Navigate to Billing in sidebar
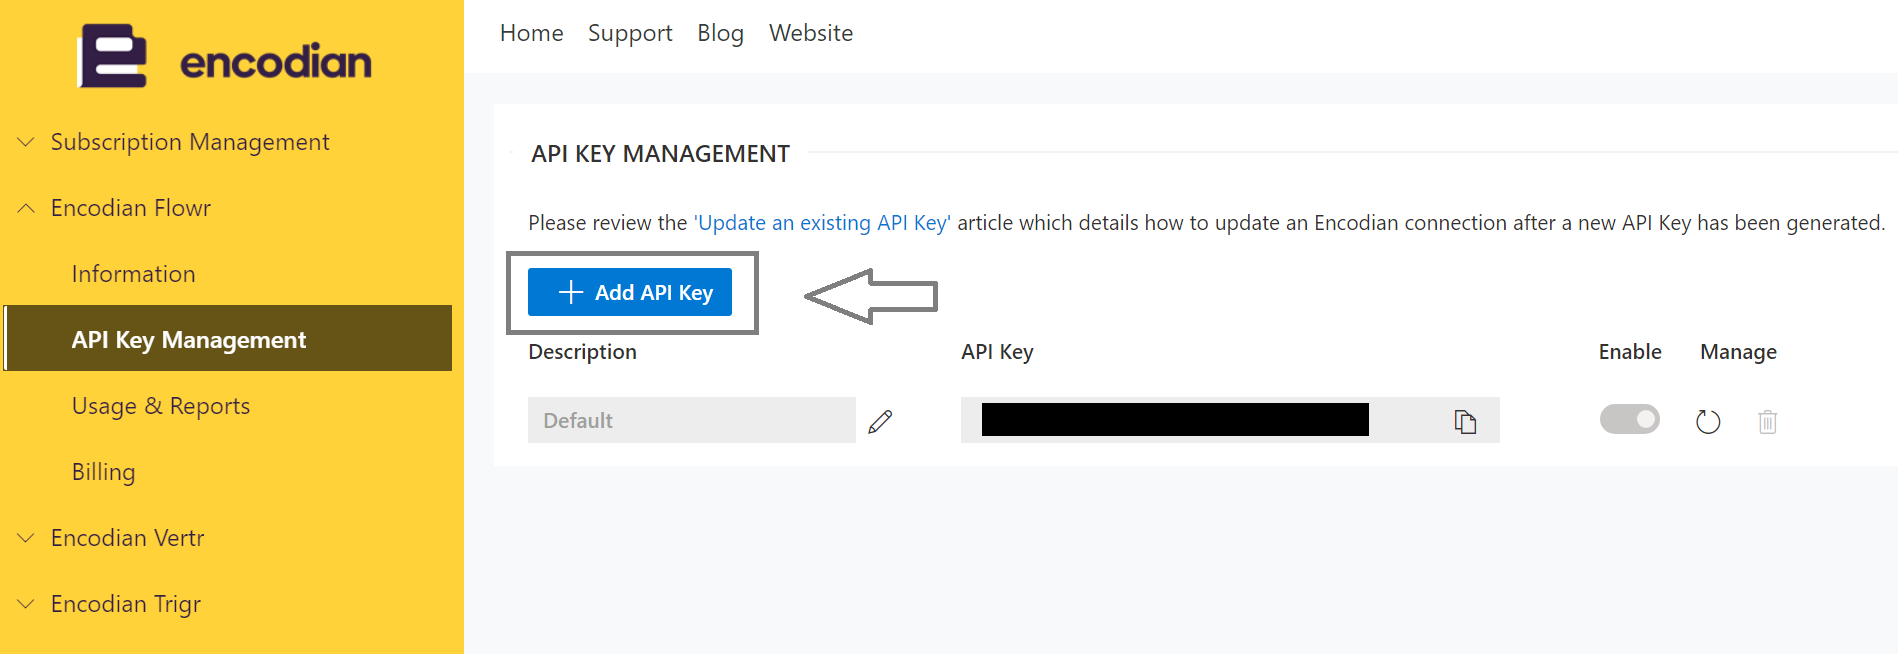The width and height of the screenshot is (1898, 654). [103, 472]
